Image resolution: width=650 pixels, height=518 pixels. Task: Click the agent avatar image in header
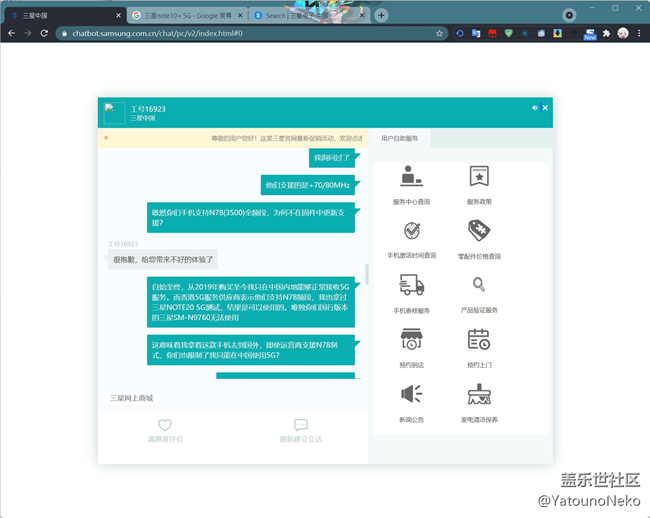point(114,113)
